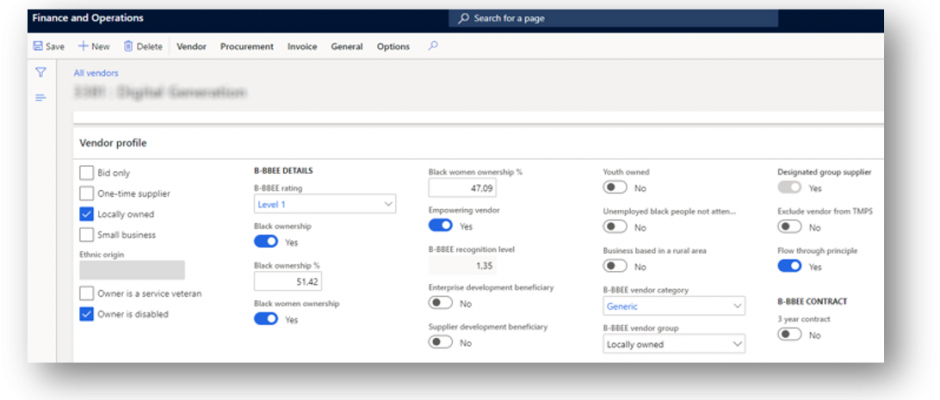
Task: Click the Save disk icon
Action: tap(38, 46)
